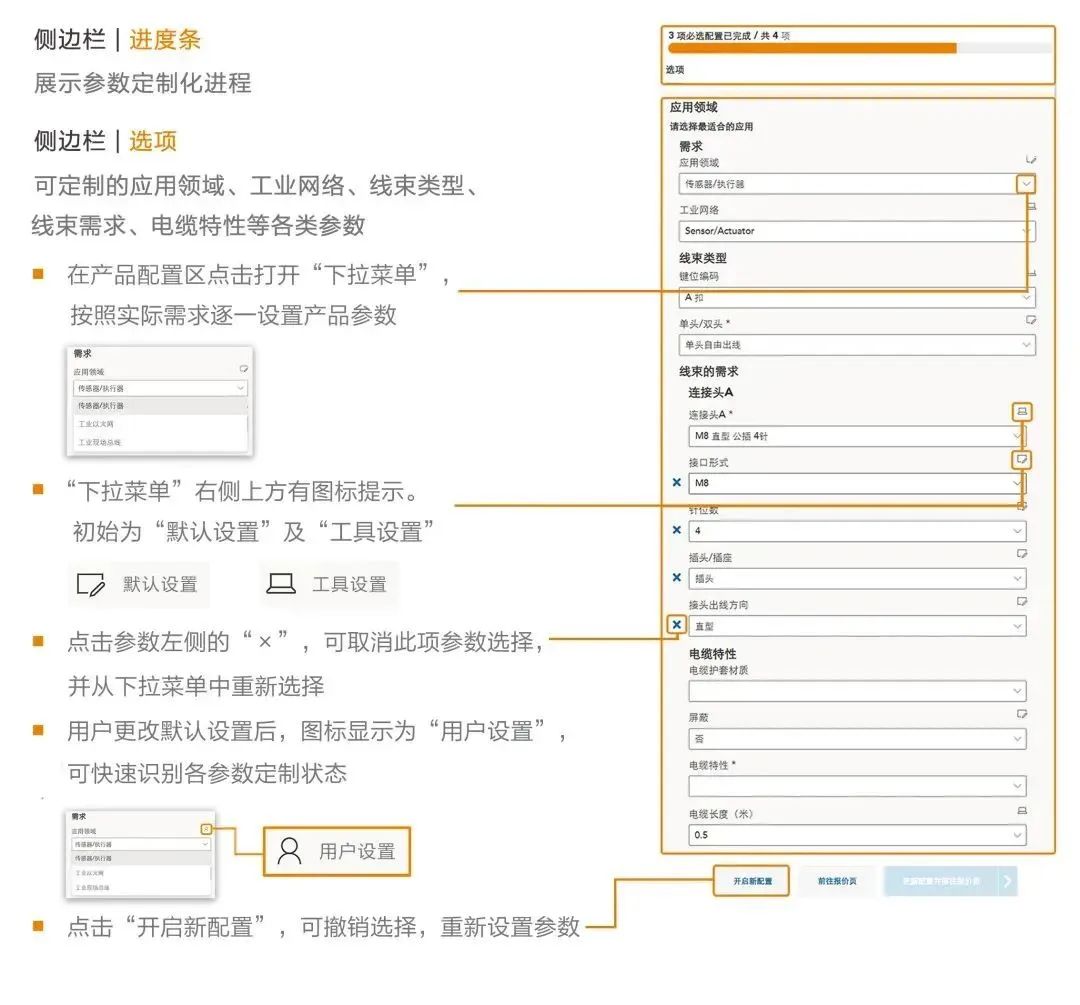Open the 插头/插座 dropdown showing 插头
1080x1005 pixels.
tap(856, 579)
